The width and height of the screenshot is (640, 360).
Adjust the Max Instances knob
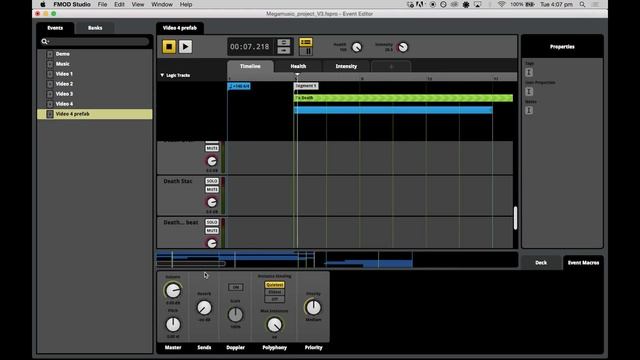[275, 325]
